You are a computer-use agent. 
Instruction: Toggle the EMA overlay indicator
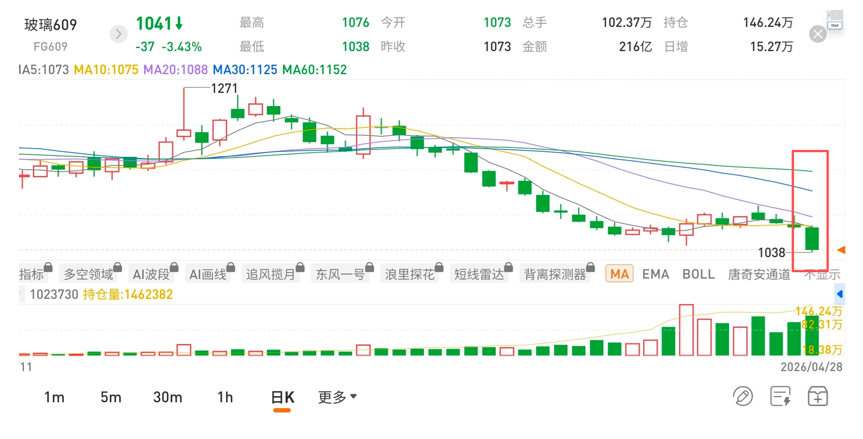[x=656, y=274]
